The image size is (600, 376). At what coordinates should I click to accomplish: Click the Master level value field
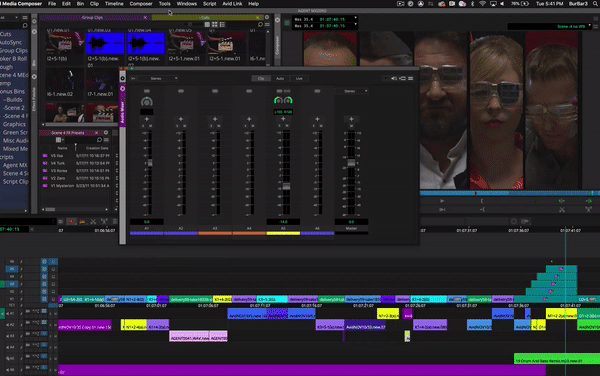pos(351,222)
